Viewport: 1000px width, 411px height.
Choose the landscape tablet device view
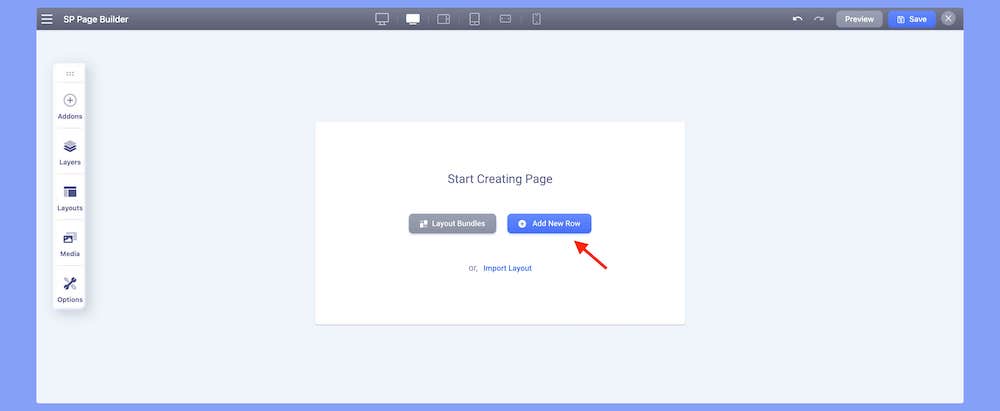coord(444,19)
